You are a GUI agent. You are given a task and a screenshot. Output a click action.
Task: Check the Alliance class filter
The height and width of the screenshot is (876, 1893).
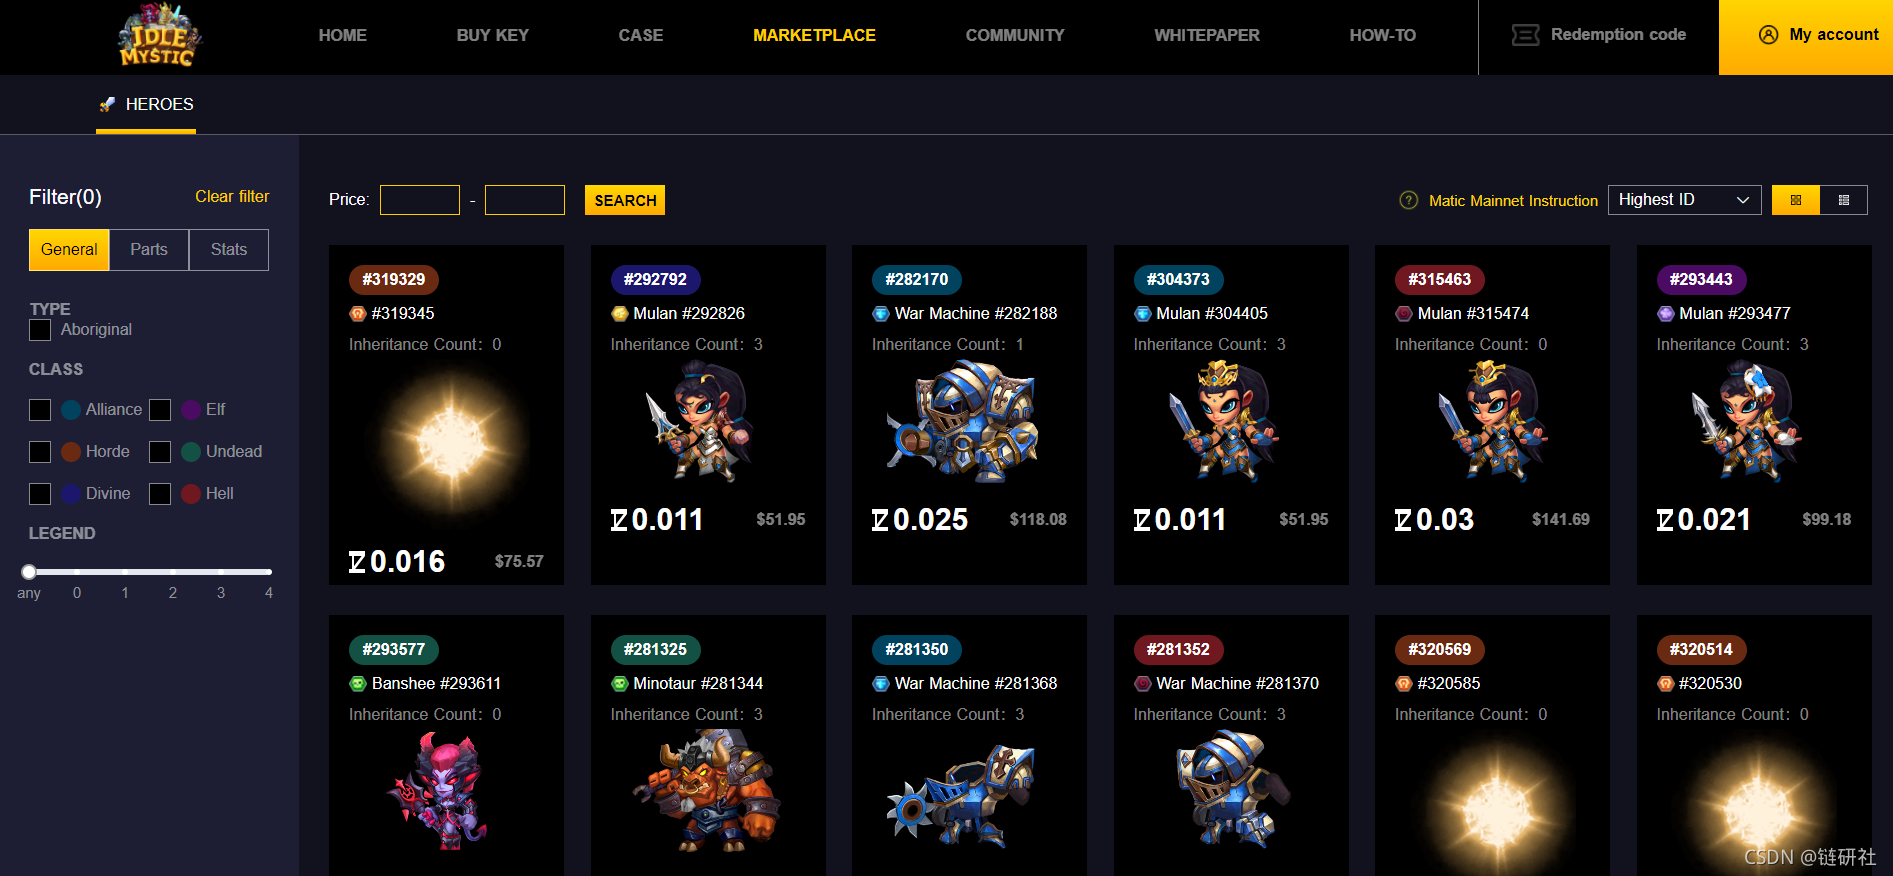40,410
